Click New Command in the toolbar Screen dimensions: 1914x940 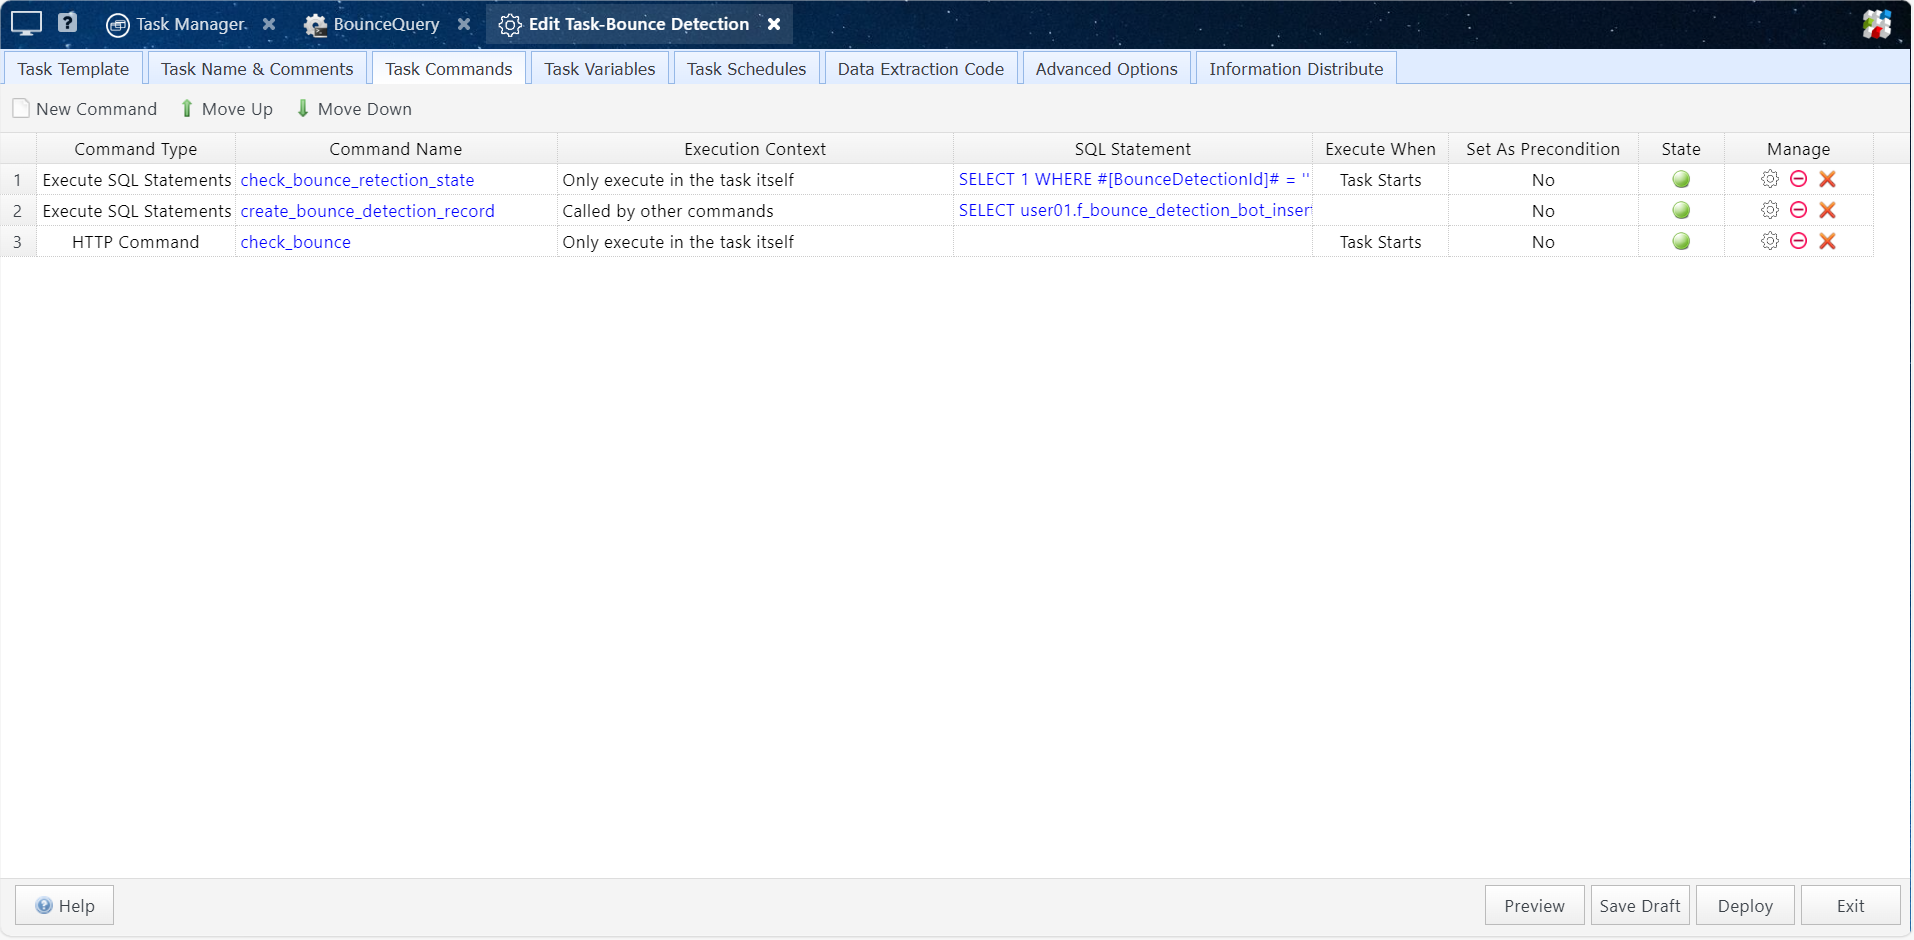pos(85,109)
